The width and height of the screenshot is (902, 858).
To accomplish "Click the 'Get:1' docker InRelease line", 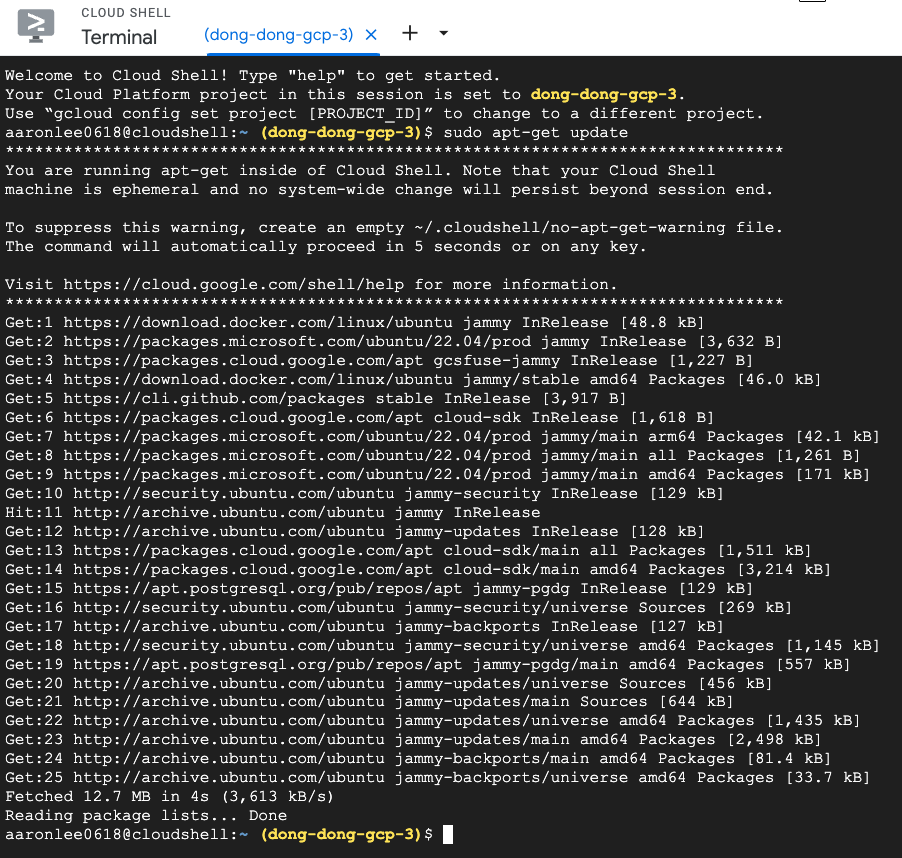I will [354, 323].
